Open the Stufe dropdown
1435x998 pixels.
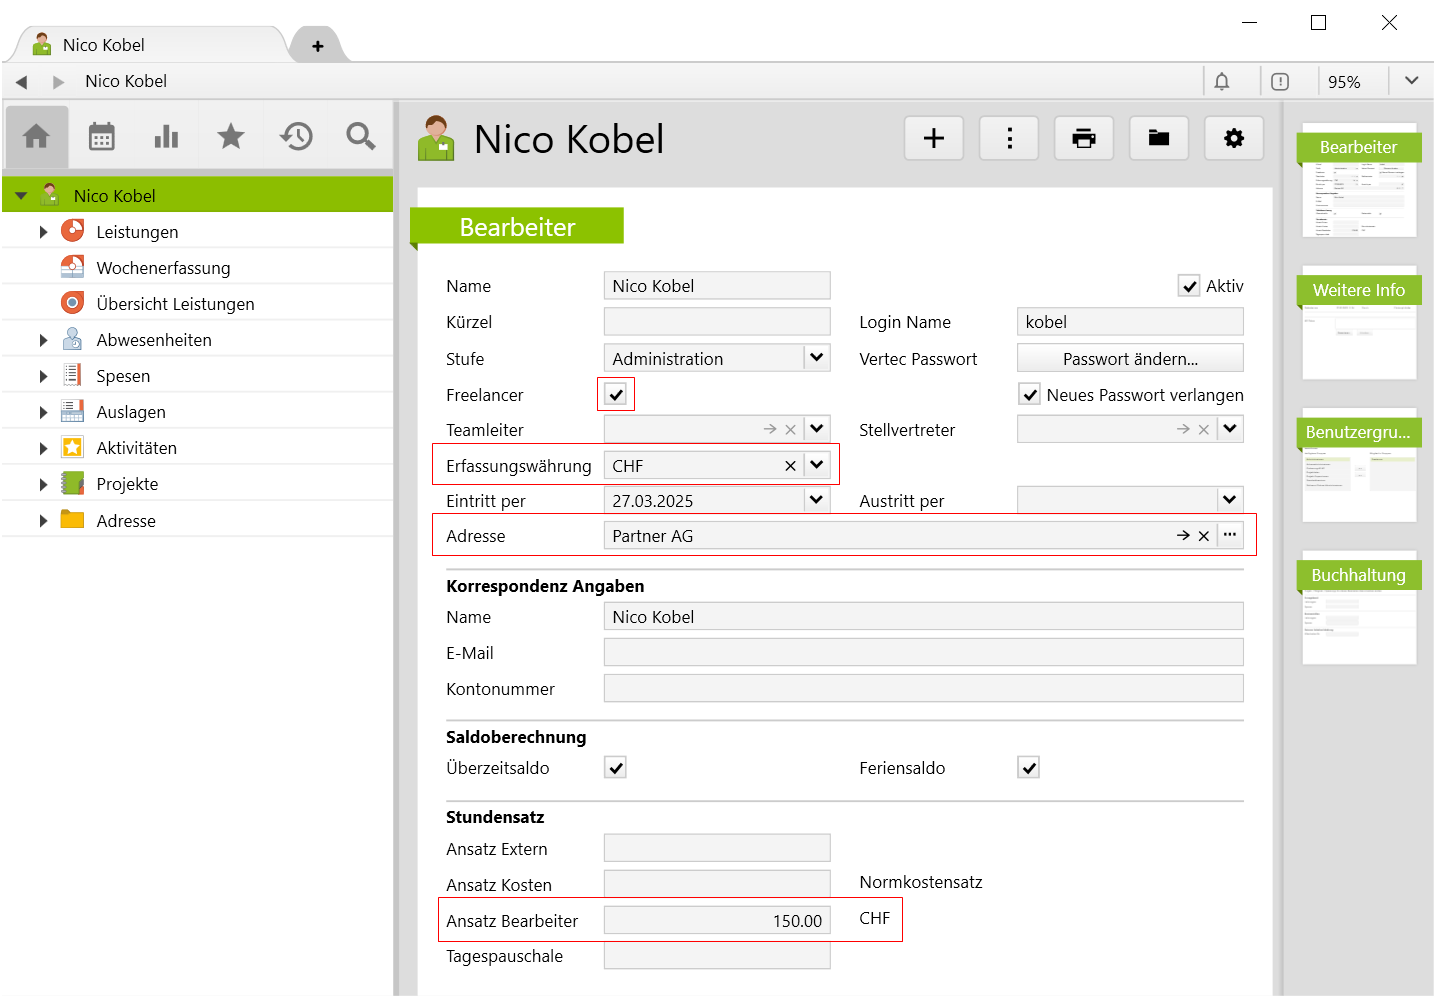[817, 358]
